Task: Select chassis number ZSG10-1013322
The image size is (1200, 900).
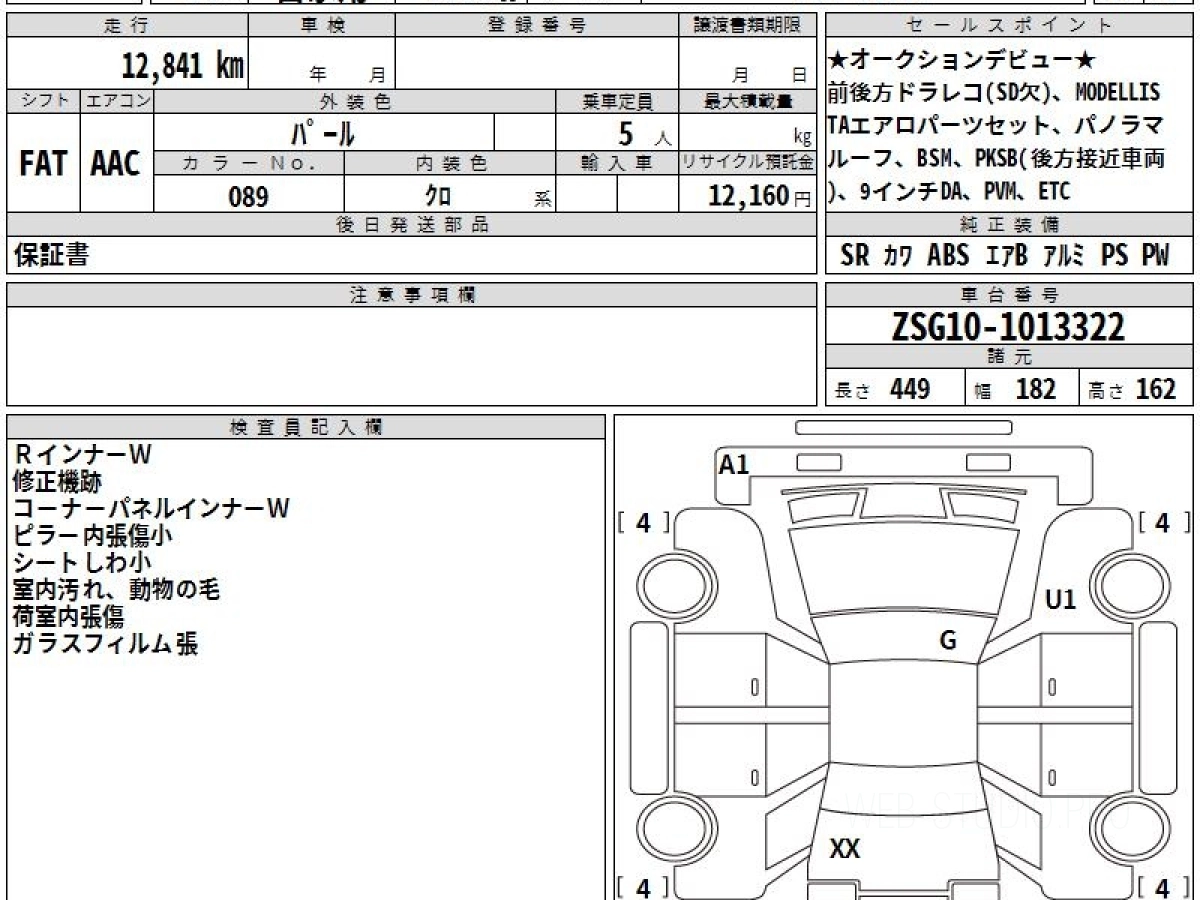Action: (x=1009, y=326)
